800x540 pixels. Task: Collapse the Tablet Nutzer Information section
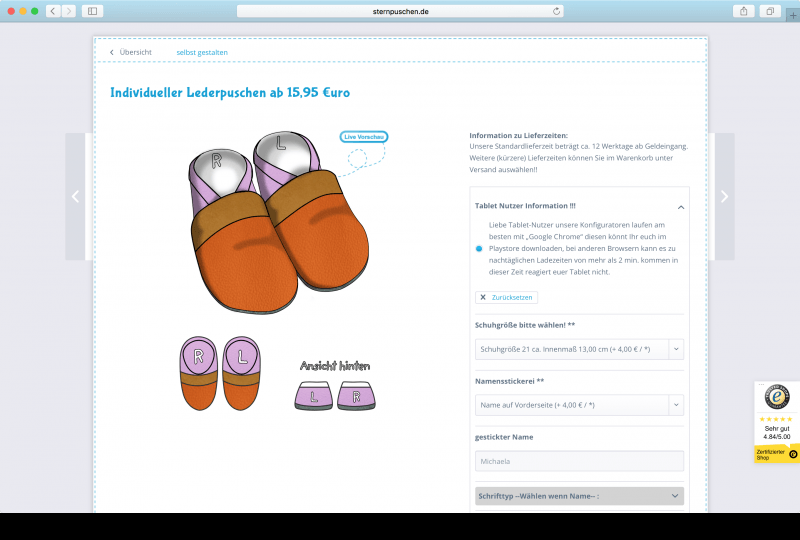(x=681, y=207)
